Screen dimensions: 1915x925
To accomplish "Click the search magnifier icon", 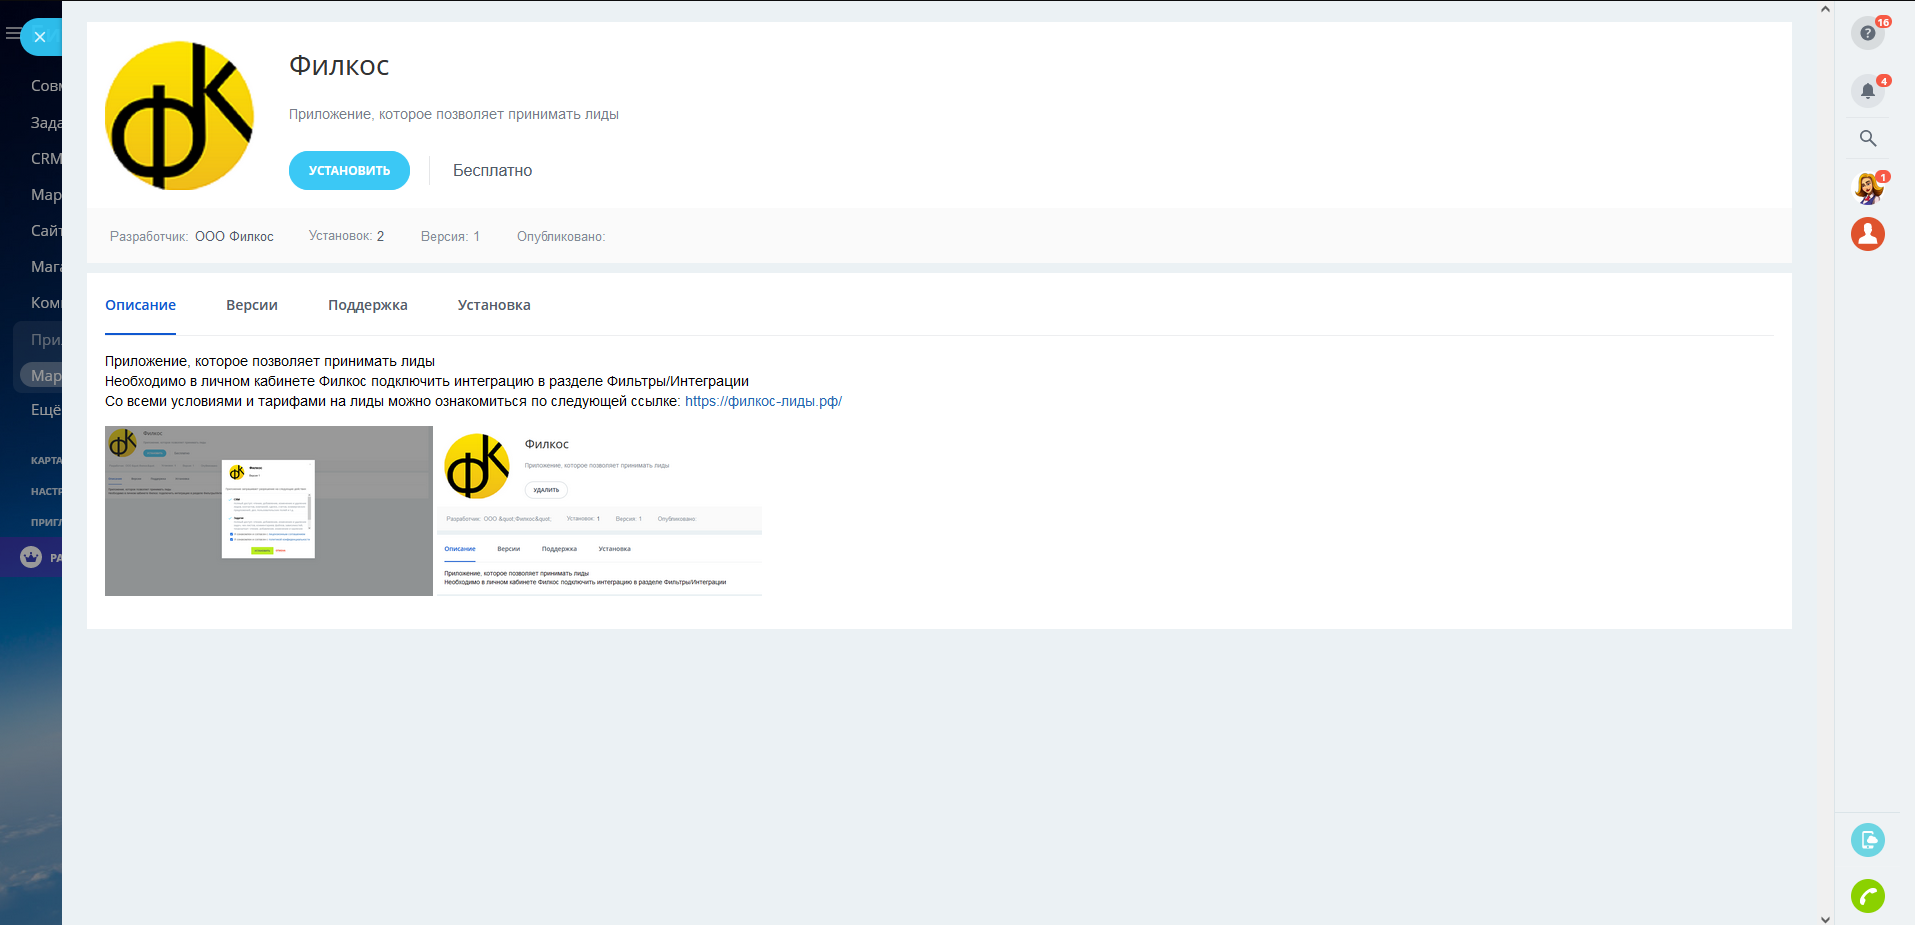I will 1867,139.
